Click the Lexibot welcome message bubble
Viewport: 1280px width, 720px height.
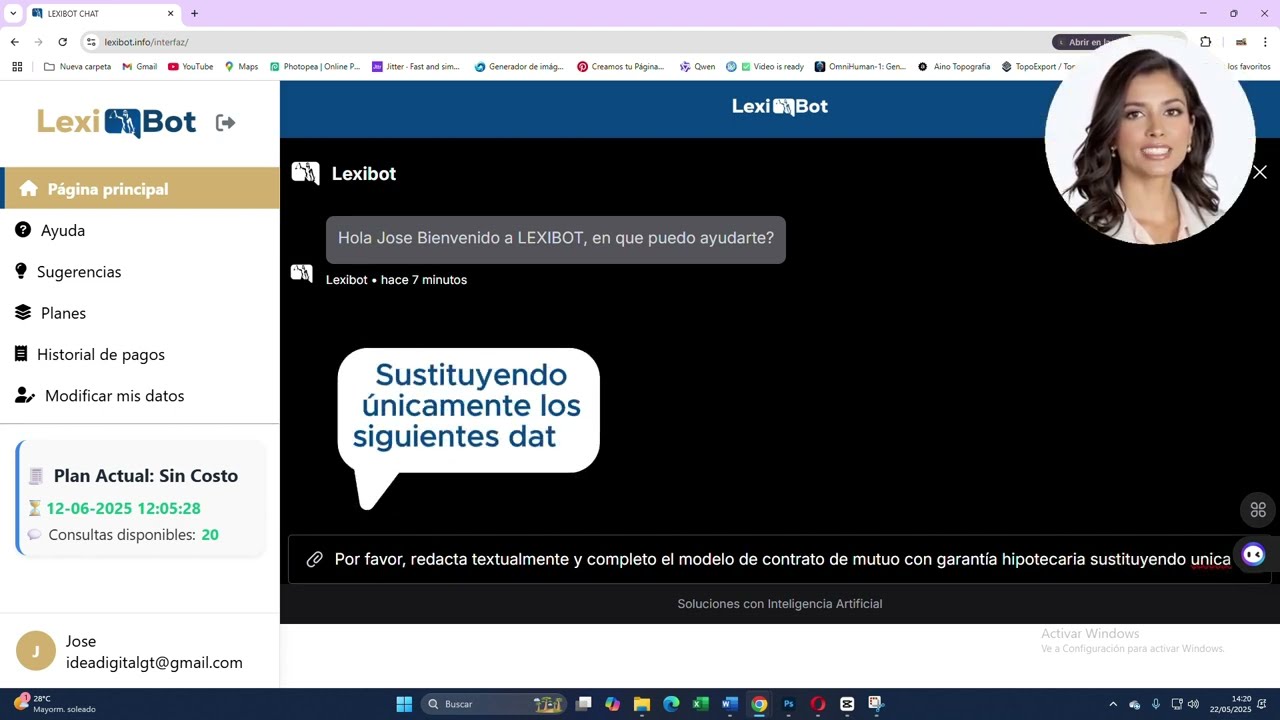tap(556, 238)
